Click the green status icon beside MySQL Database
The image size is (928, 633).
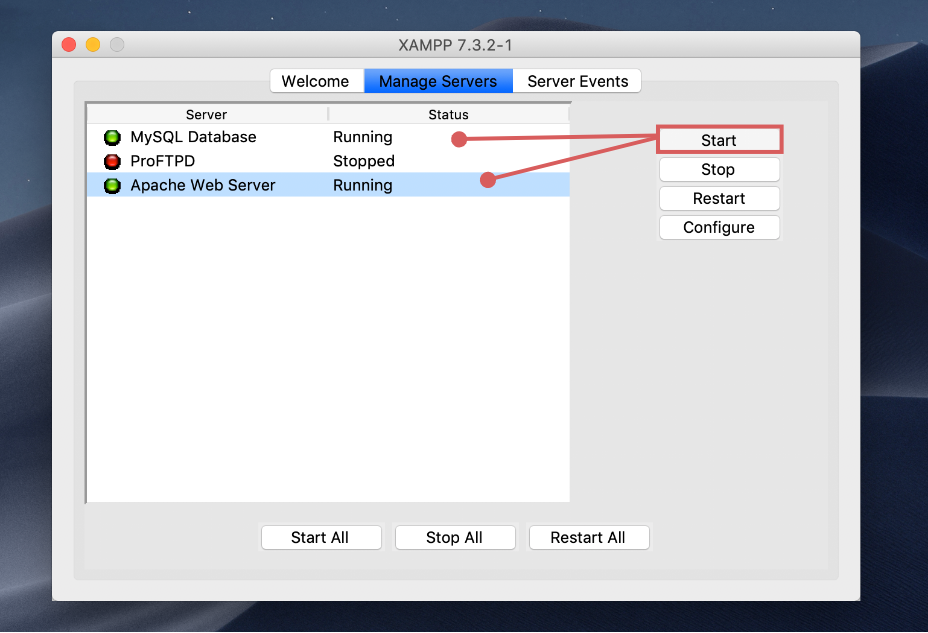point(112,137)
